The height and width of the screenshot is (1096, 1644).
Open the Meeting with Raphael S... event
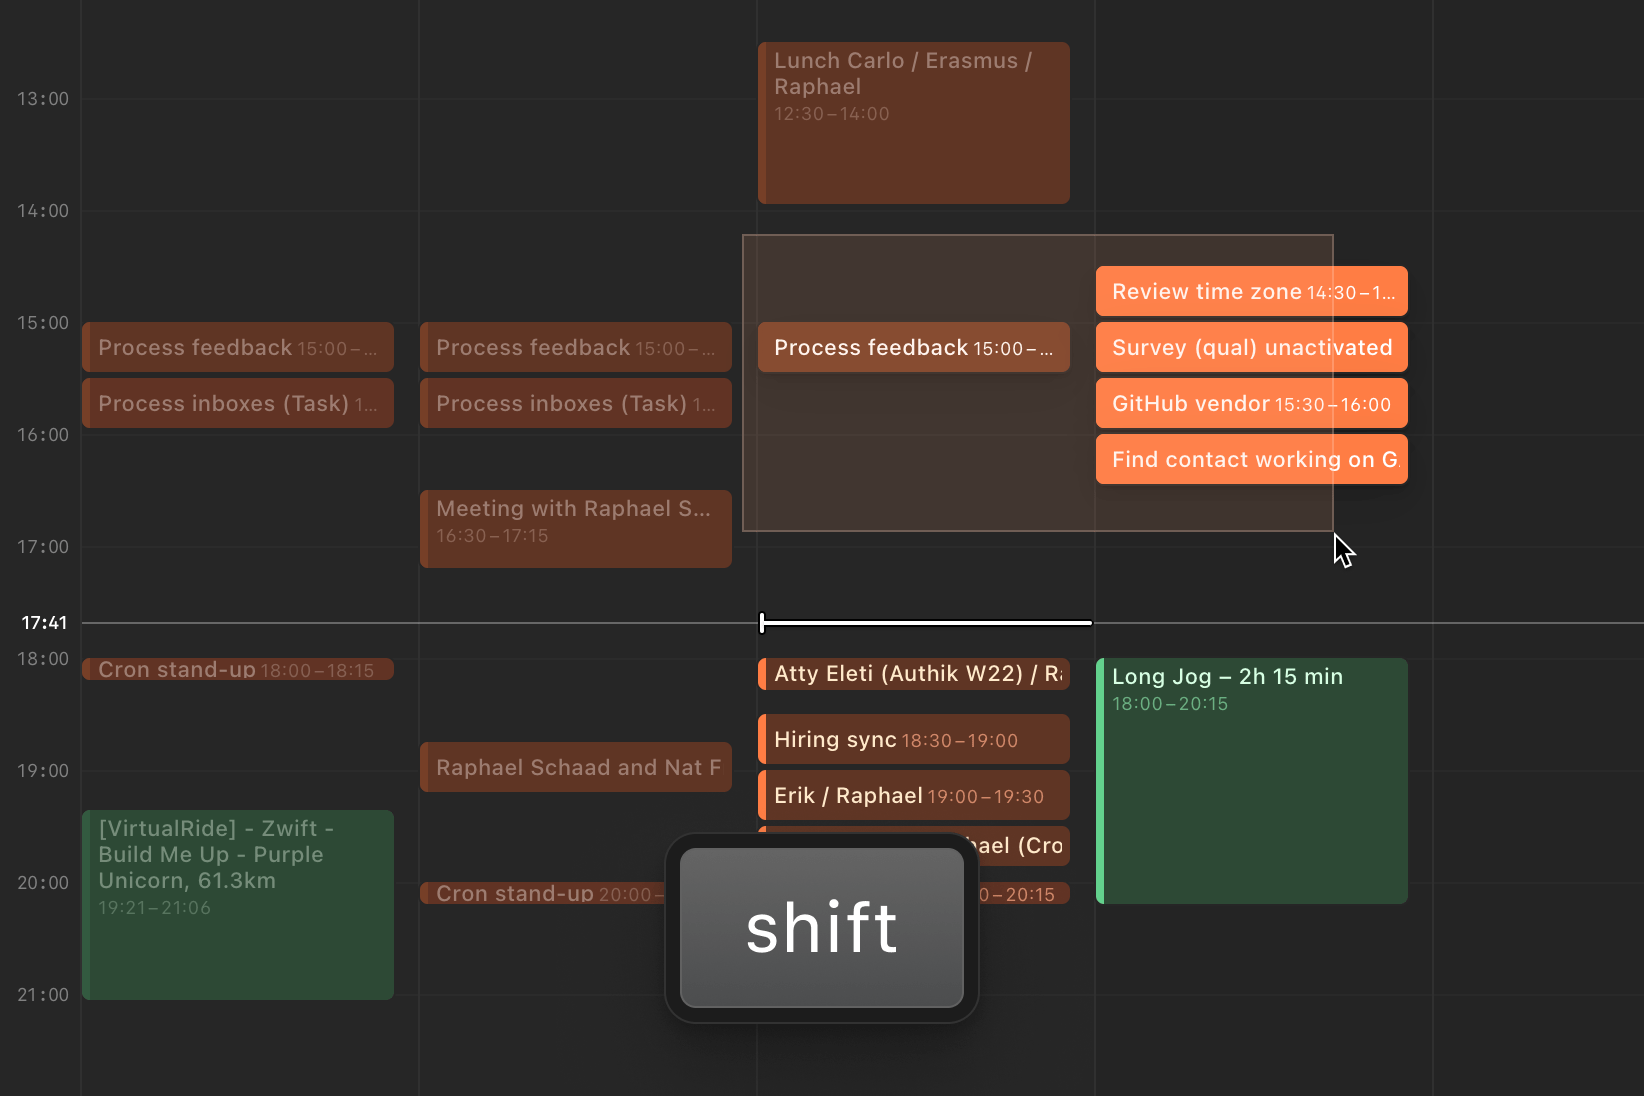point(576,529)
